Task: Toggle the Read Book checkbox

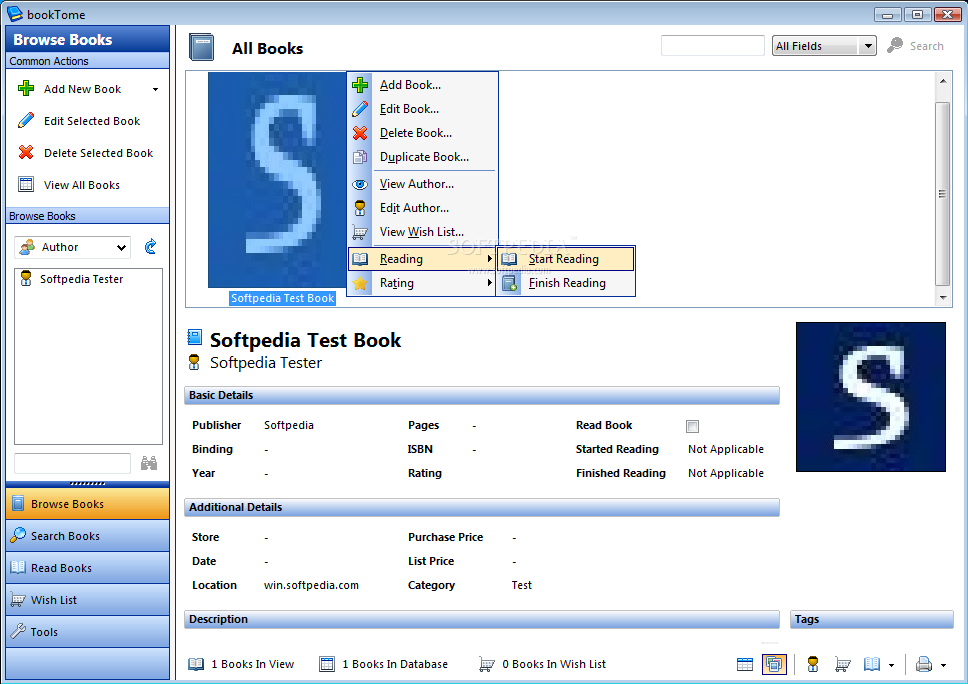Action: tap(693, 426)
